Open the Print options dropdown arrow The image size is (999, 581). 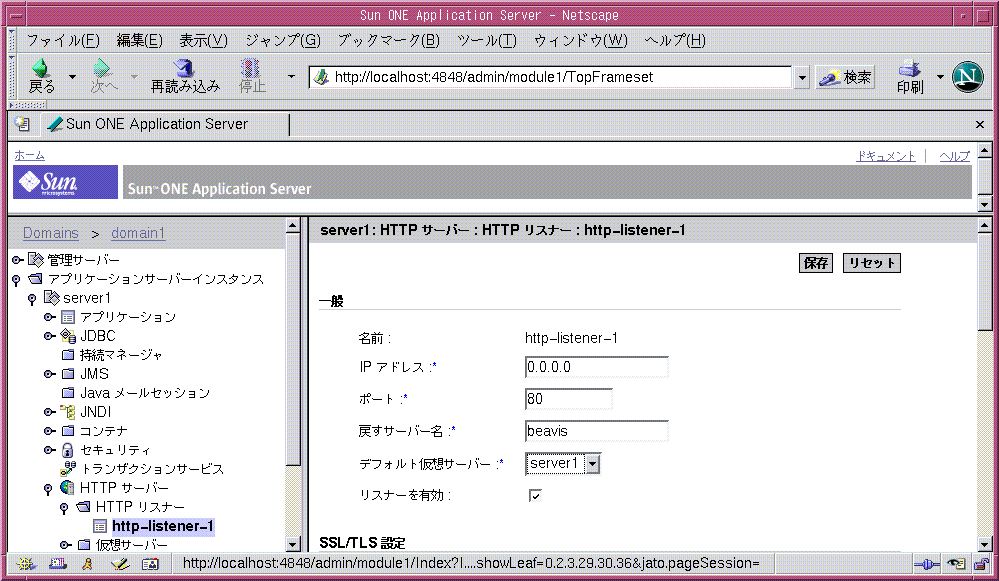(940, 76)
